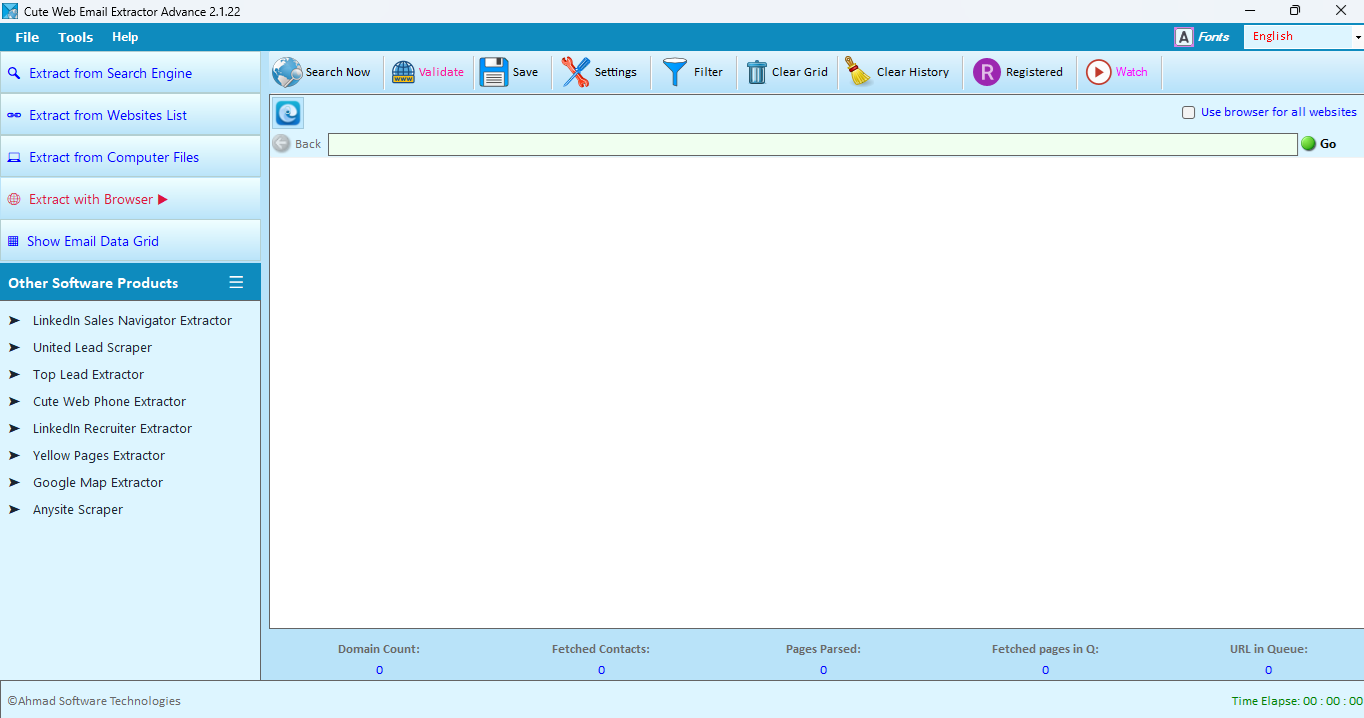
Task: Click the Save floppy disk icon
Action: [x=494, y=72]
